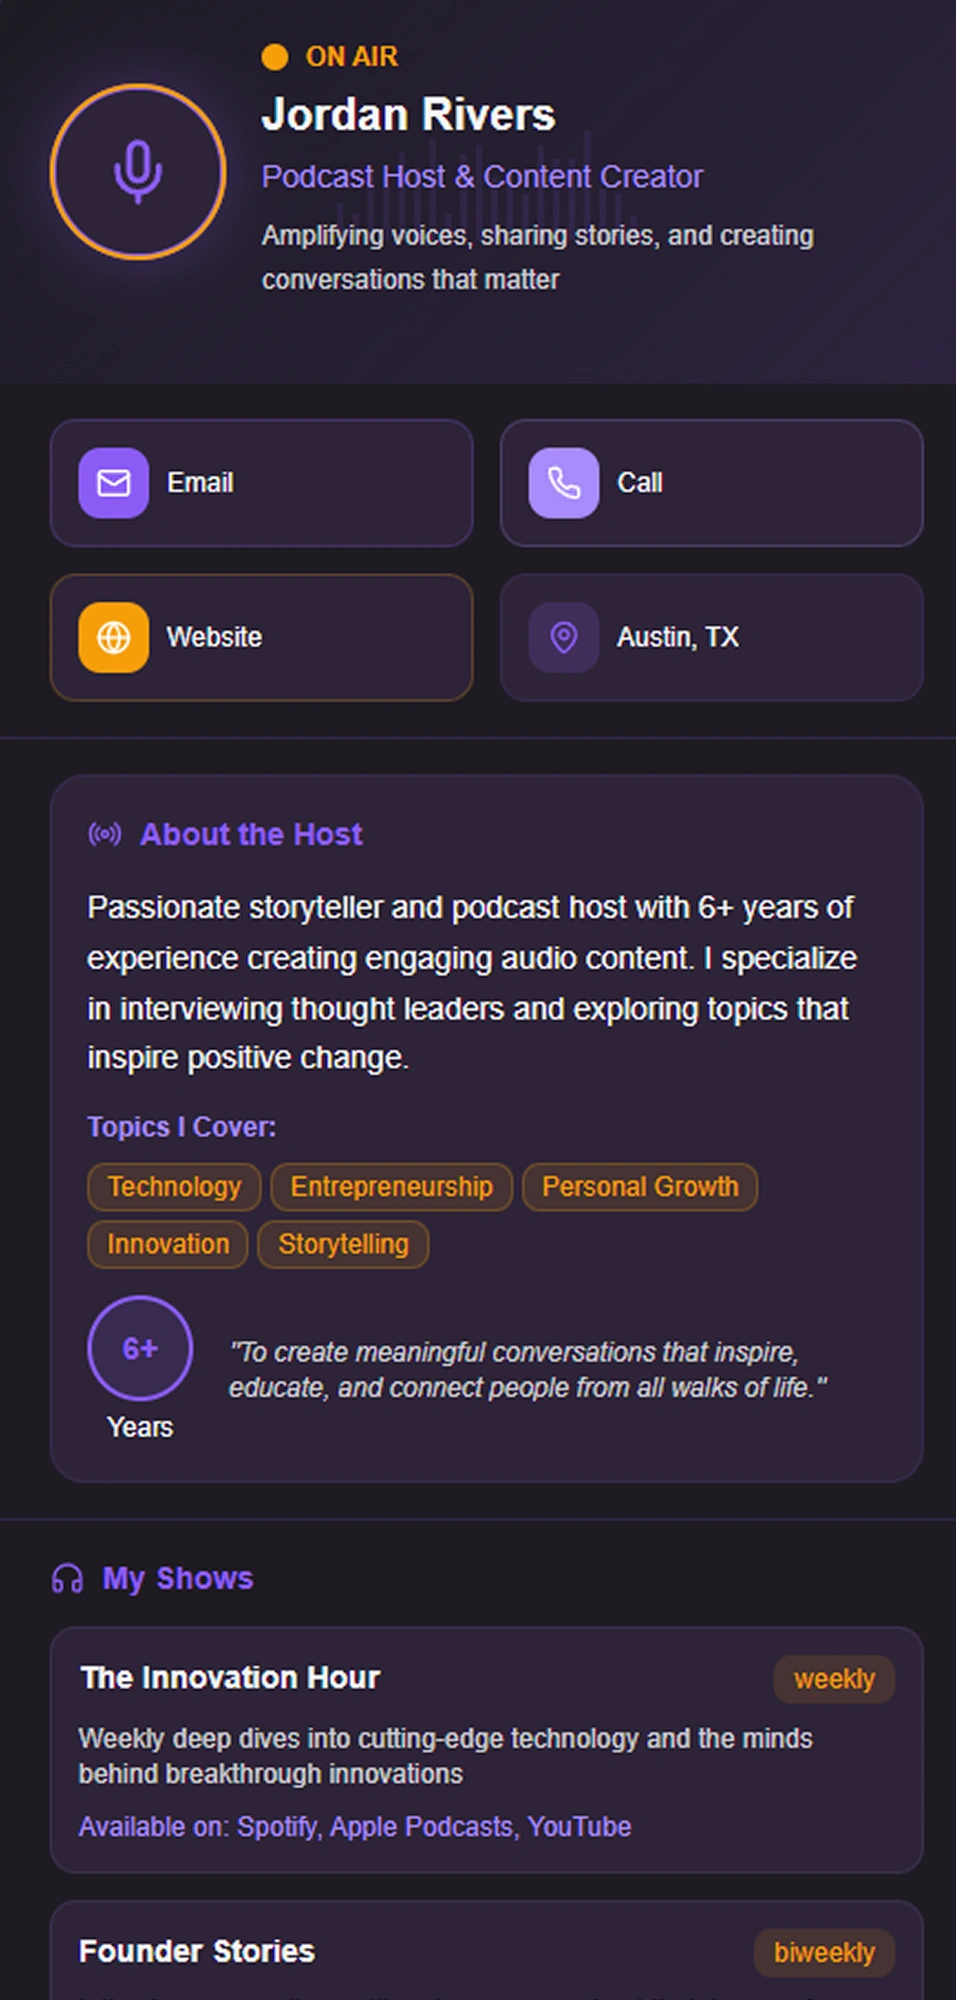Screen dimensions: 956x2000
Task: Click the headphones icon beside My Shows
Action: [67, 1579]
